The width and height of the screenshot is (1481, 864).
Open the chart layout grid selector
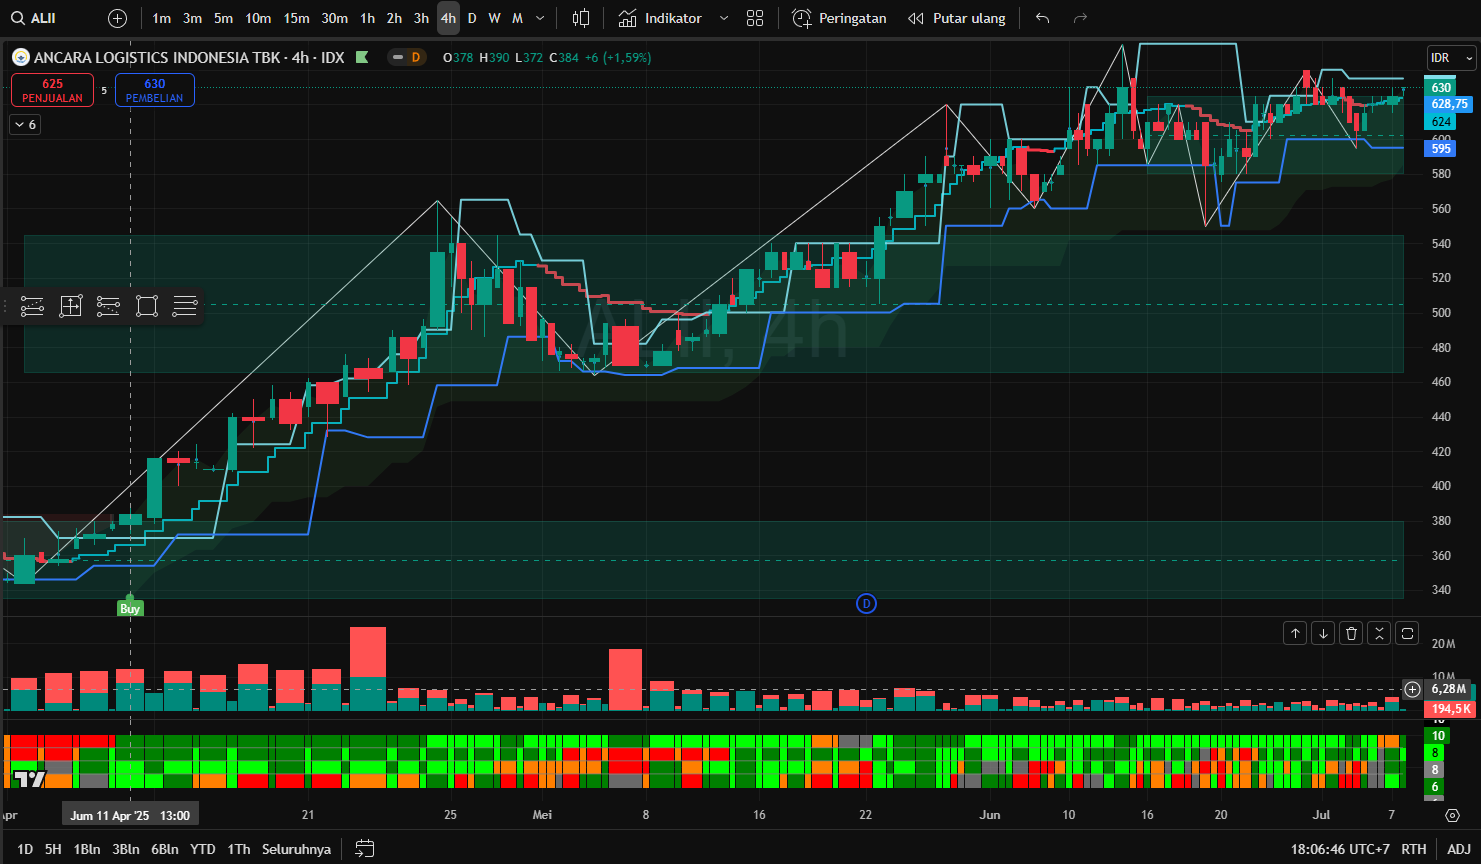click(x=755, y=18)
